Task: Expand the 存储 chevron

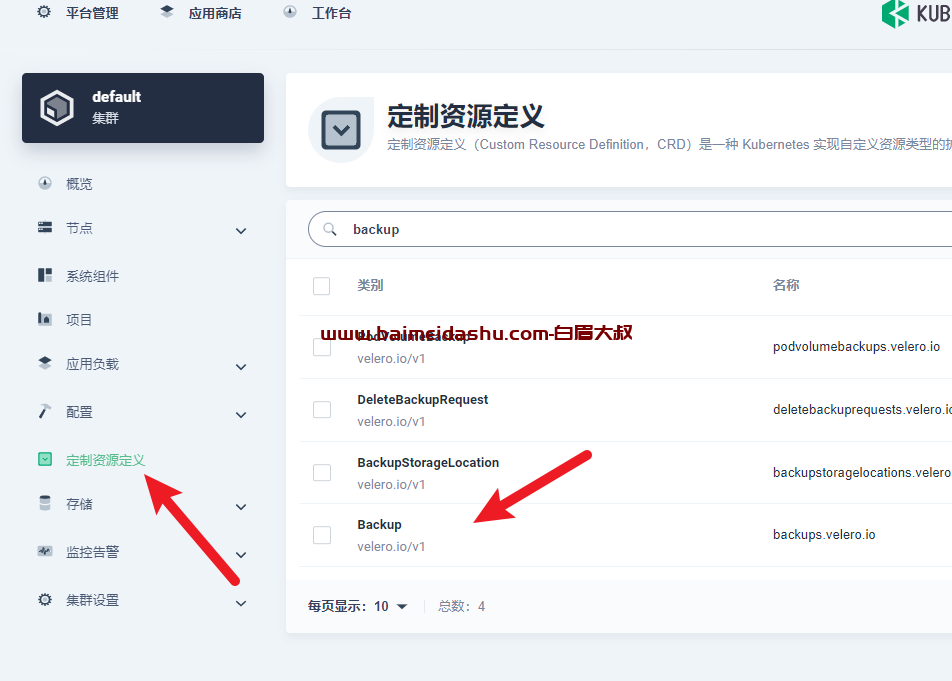Action: pyautogui.click(x=241, y=507)
